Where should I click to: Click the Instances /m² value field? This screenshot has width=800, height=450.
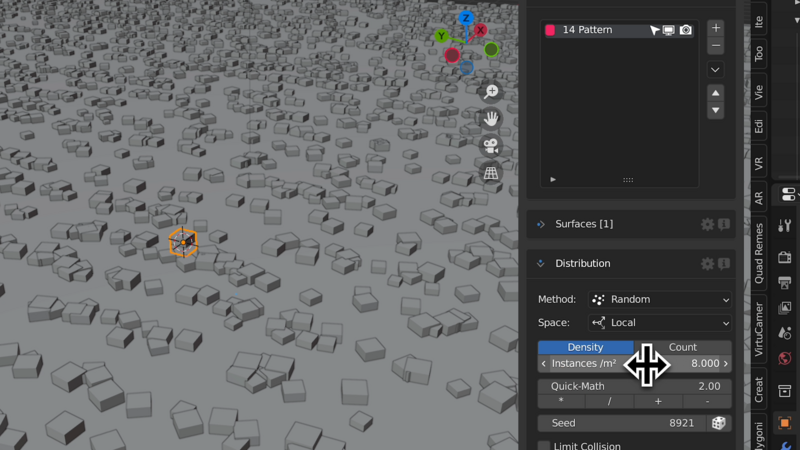(x=635, y=364)
